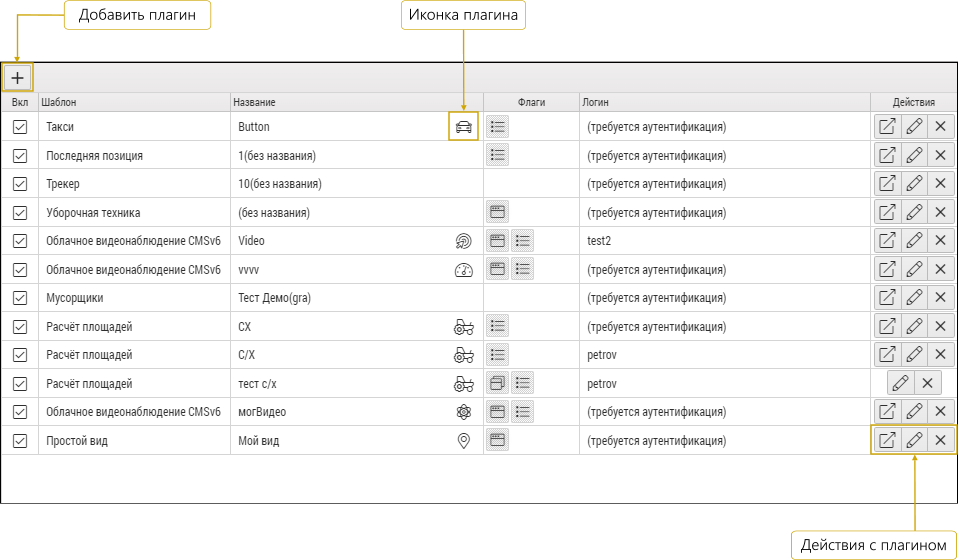
Task: Click the atom icon of the могВидео plugin
Action: pyautogui.click(x=464, y=412)
